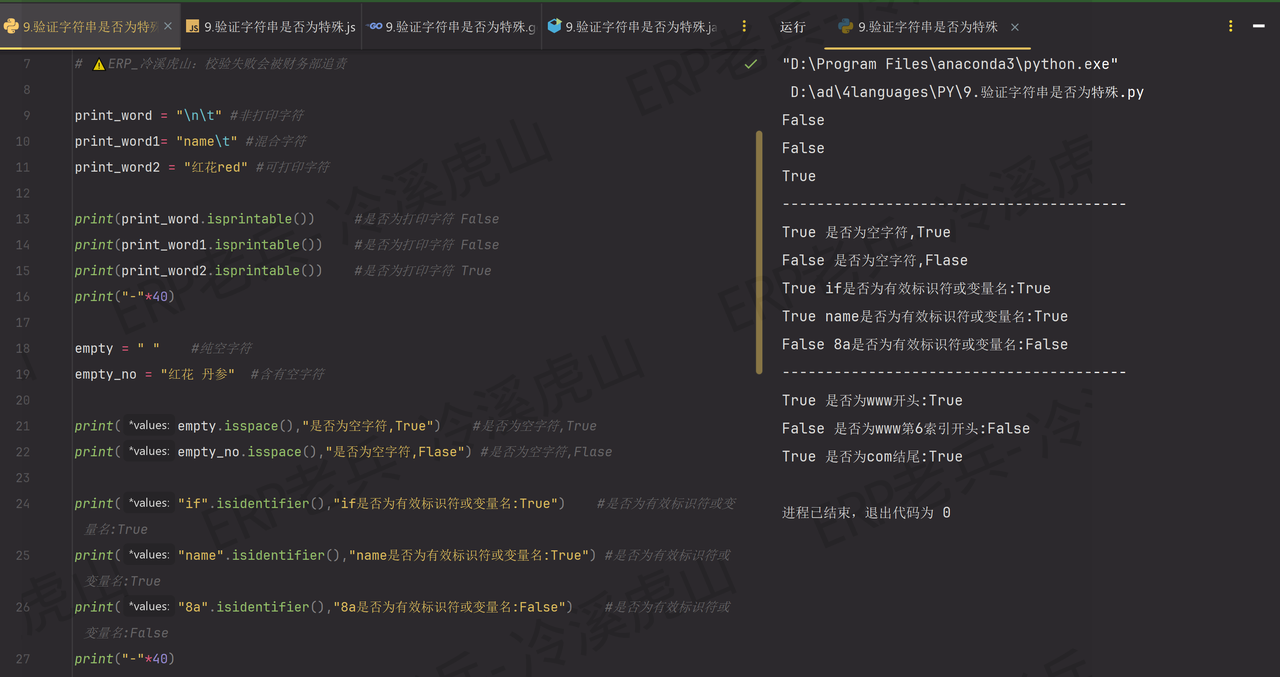Image resolution: width=1280 pixels, height=677 pixels.
Task: Open the editor tabs overflow menu
Action: (x=744, y=27)
